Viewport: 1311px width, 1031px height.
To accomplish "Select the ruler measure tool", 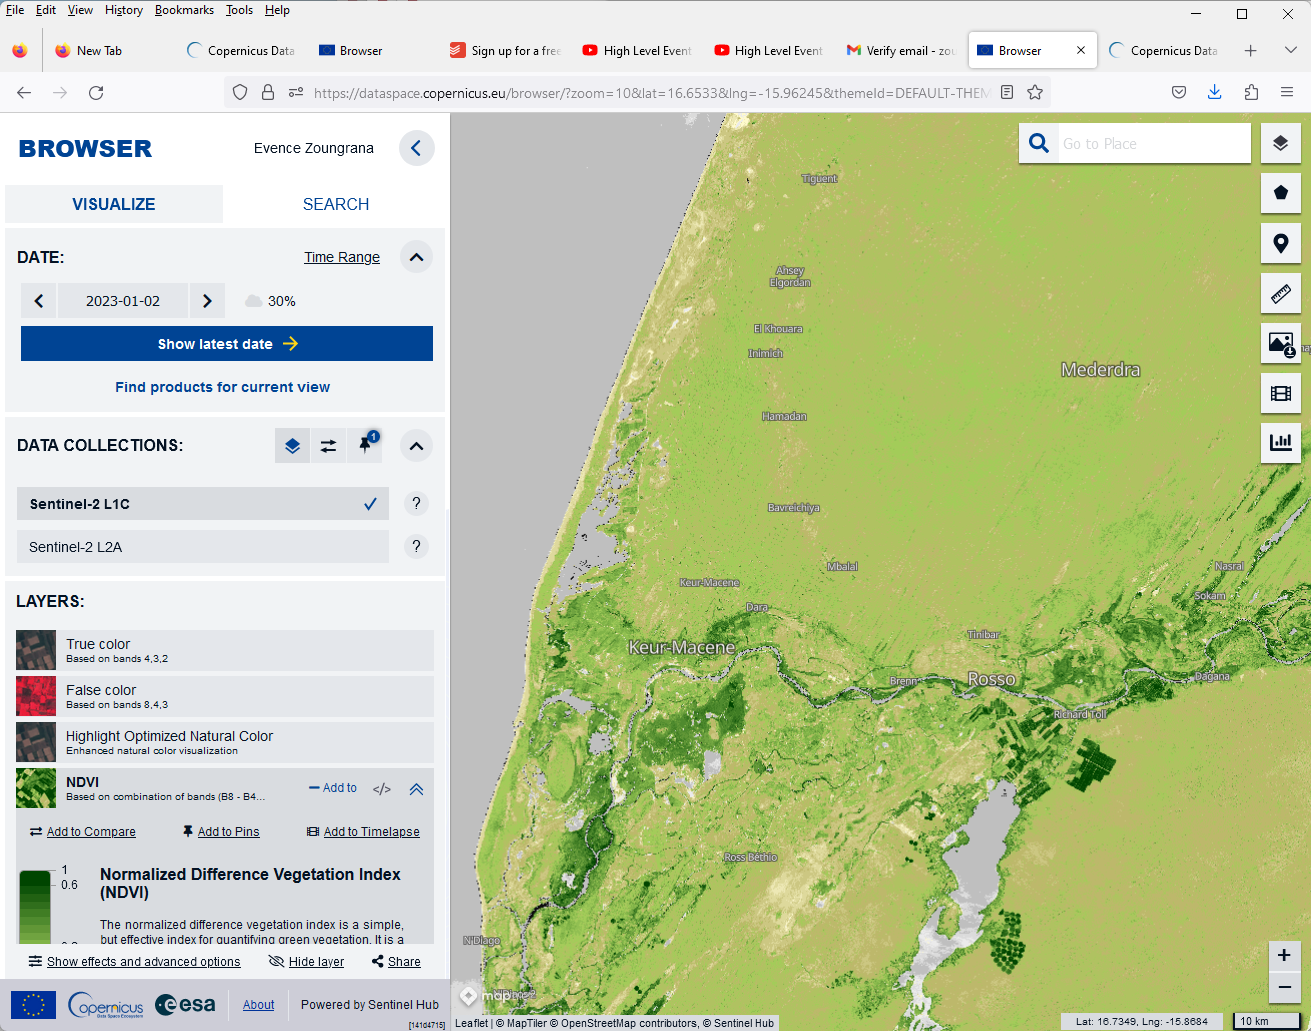I will [x=1280, y=293].
